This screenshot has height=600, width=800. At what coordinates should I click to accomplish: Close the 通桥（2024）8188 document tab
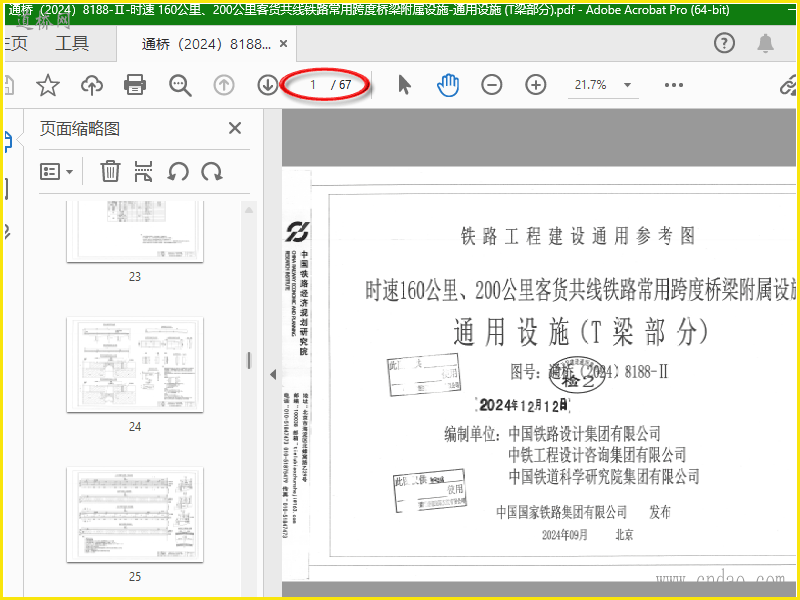coord(284,44)
